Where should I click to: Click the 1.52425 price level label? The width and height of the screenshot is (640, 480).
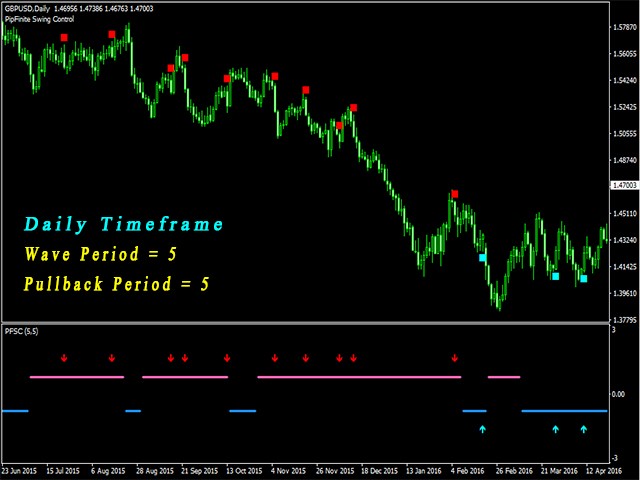click(625, 107)
